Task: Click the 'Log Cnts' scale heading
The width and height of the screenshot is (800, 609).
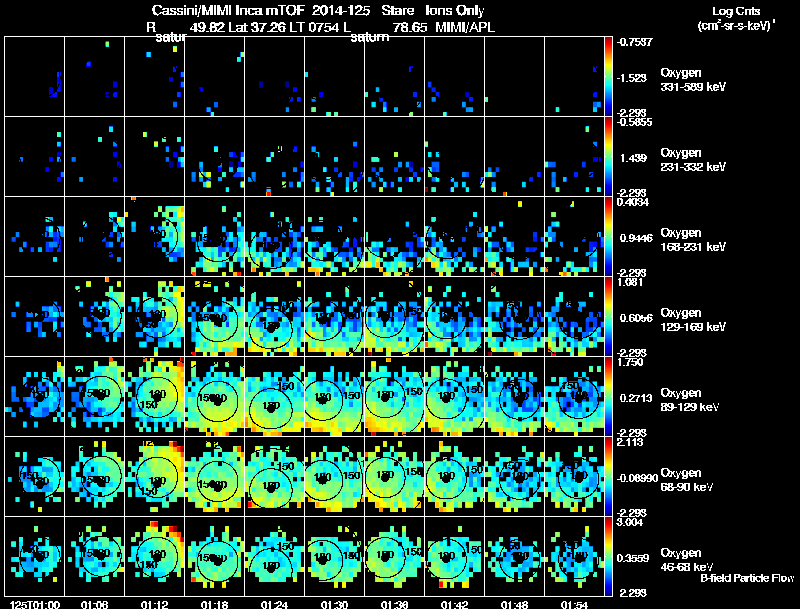Action: pyautogui.click(x=736, y=11)
